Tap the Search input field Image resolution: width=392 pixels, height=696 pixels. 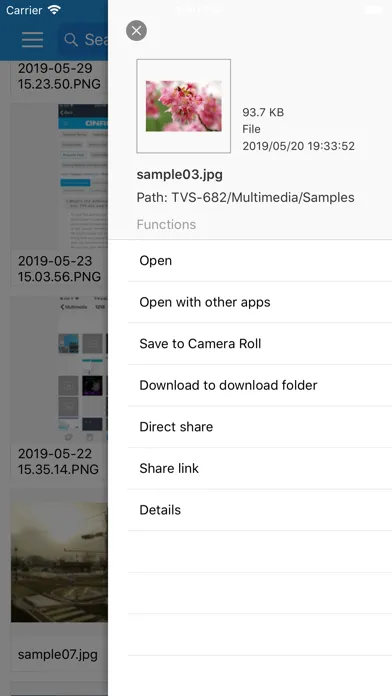(83, 40)
